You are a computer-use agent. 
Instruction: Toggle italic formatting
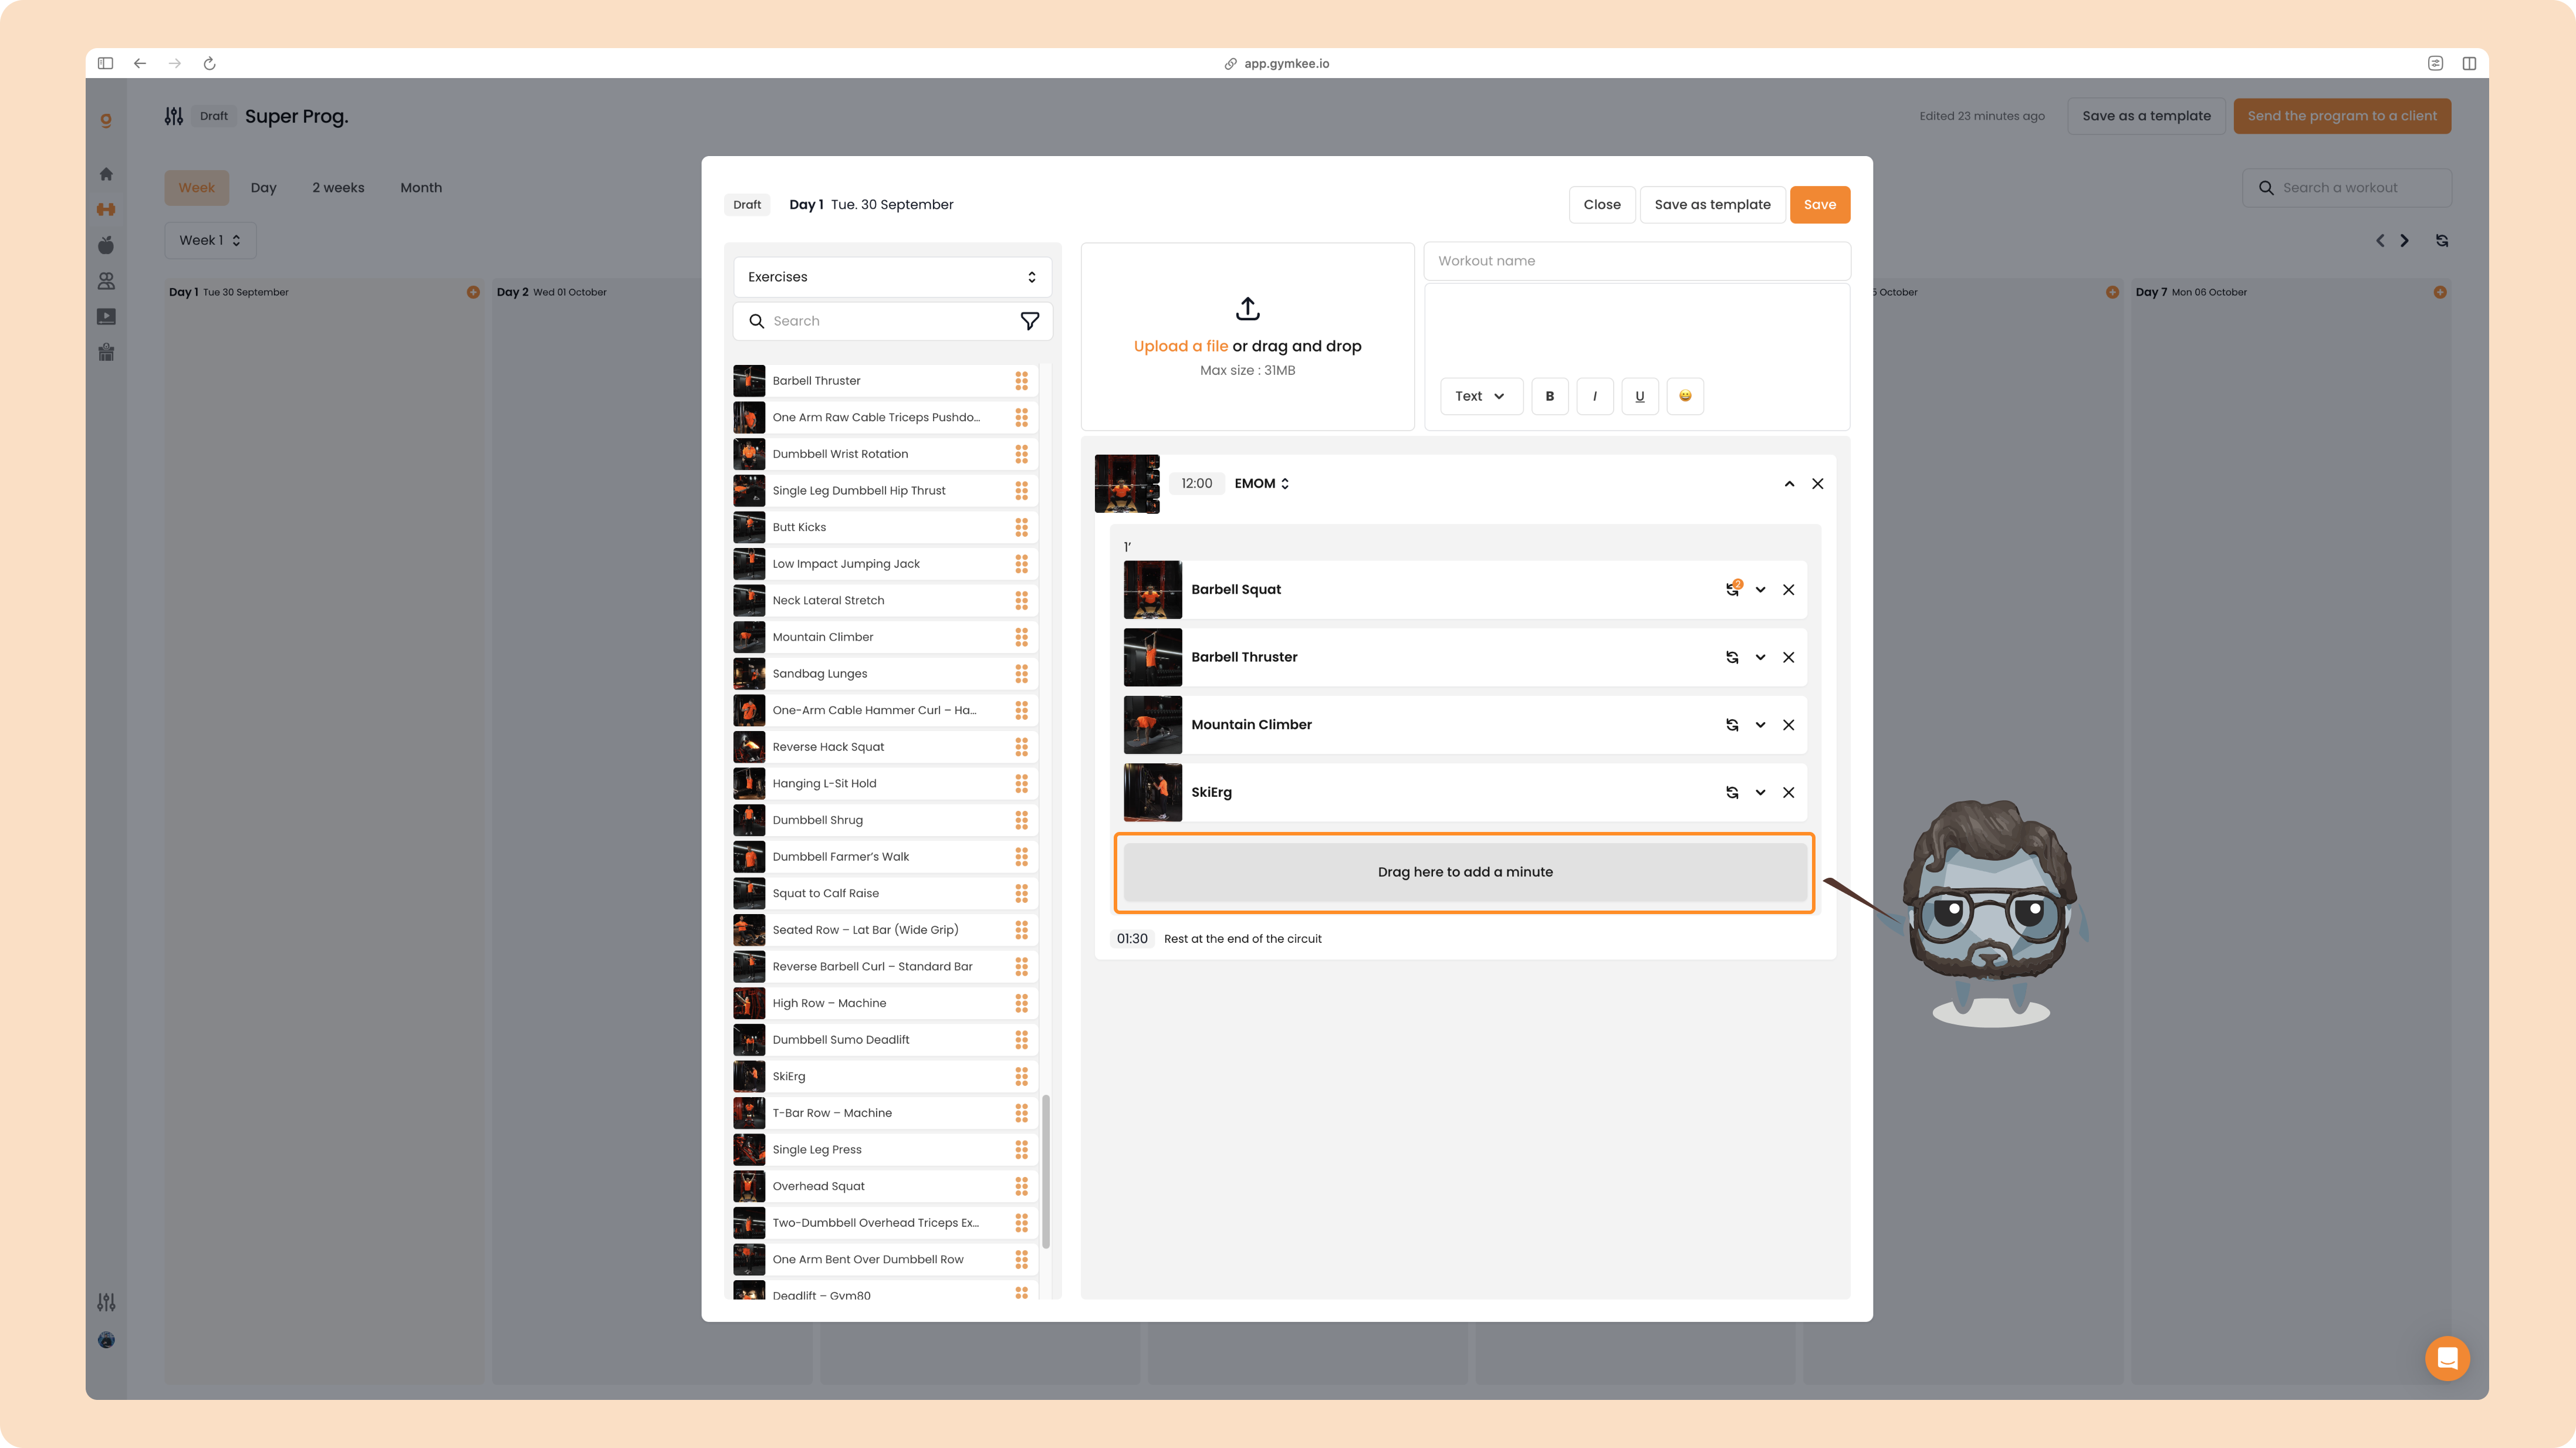pos(1594,396)
